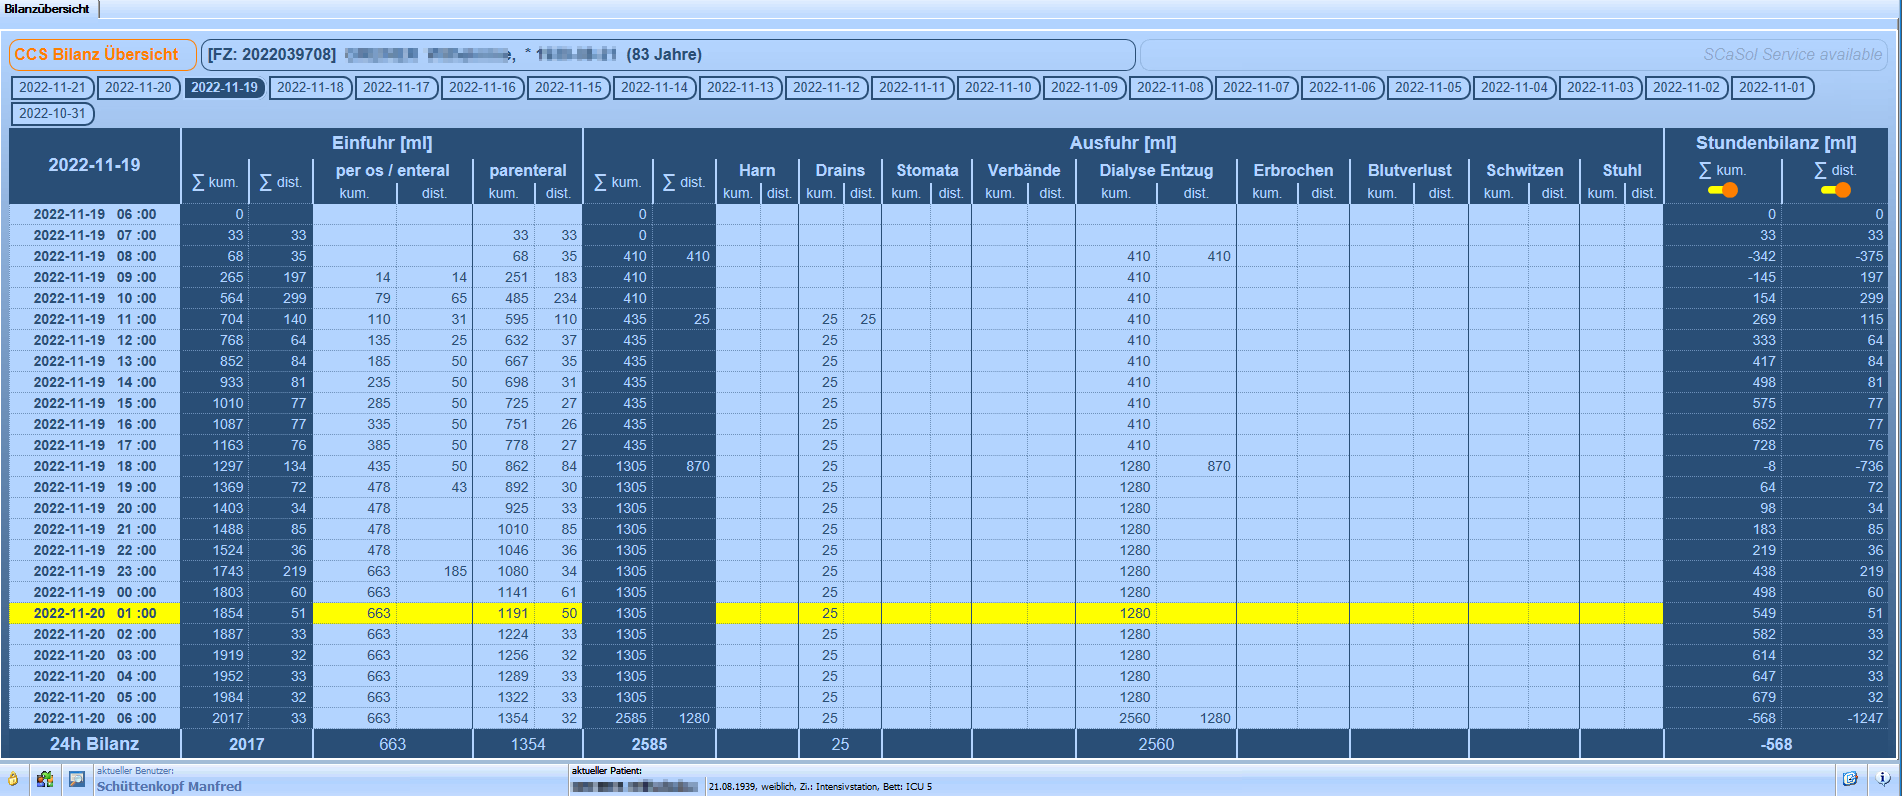
Task: Switch to the 2022-11-20 date tab
Action: click(x=138, y=88)
